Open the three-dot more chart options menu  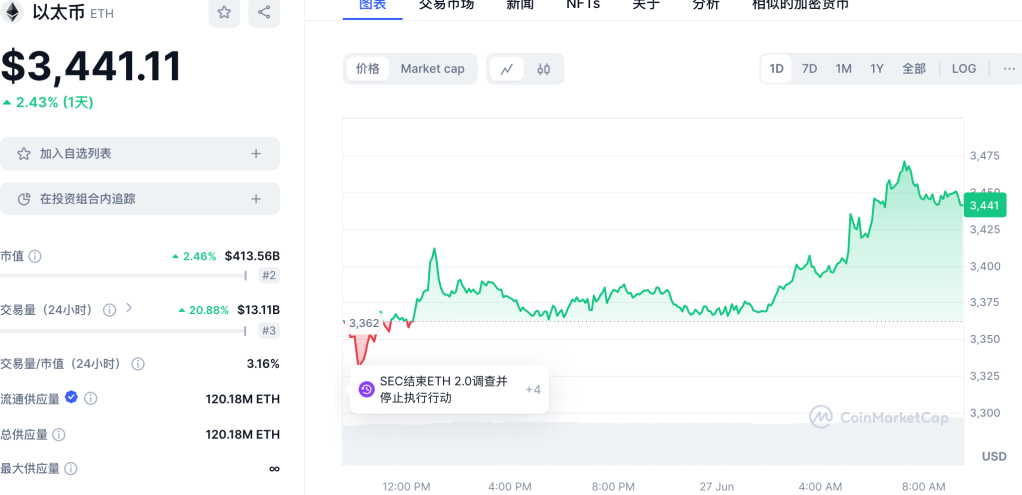(x=1008, y=69)
